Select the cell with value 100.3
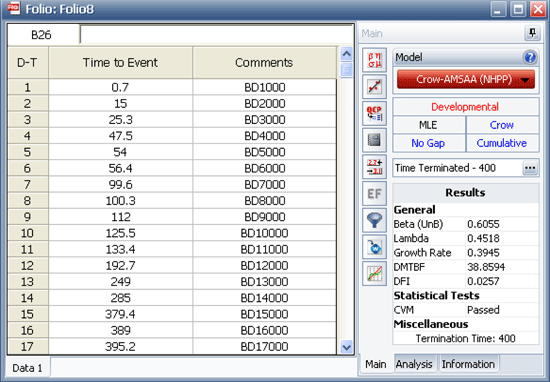The image size is (550, 382). coord(121,201)
